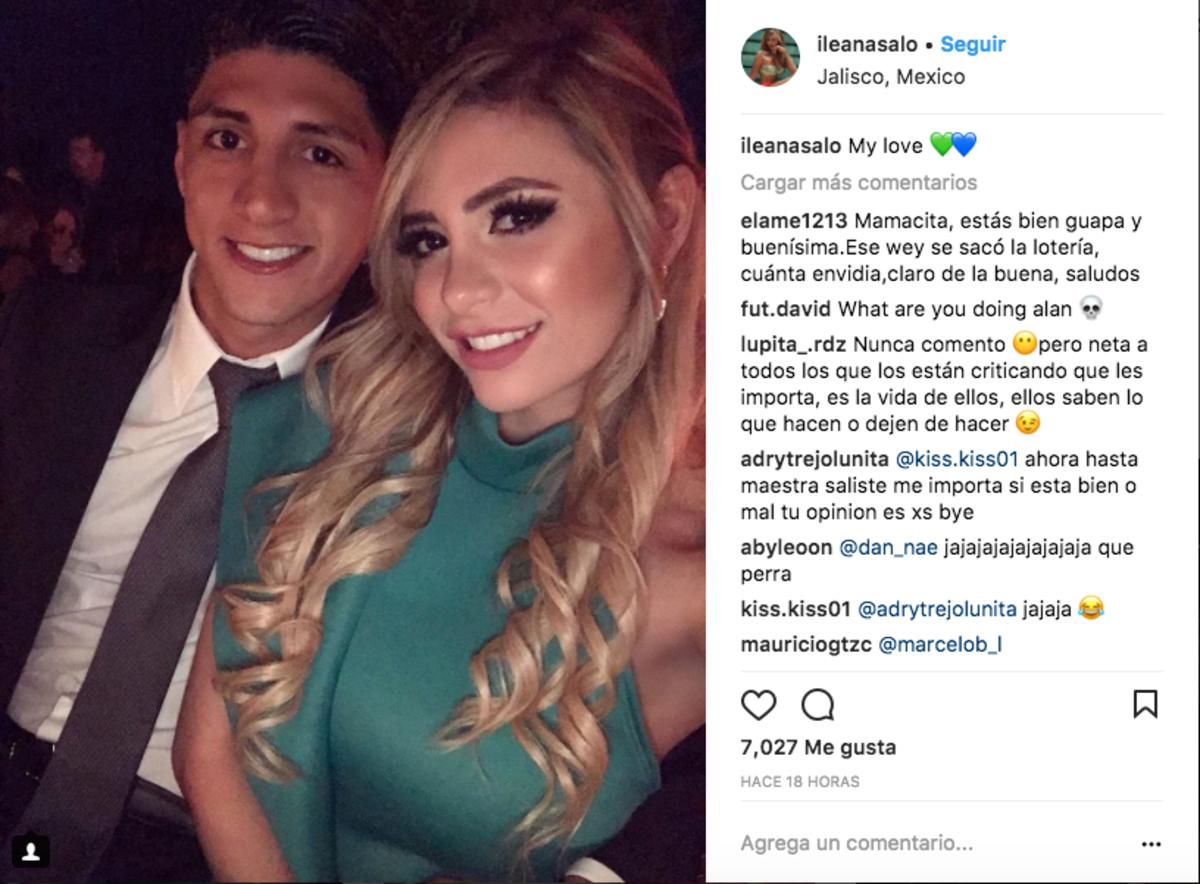The height and width of the screenshot is (884, 1200).
Task: Visit commenter elame1213's profile
Action: coord(794,222)
